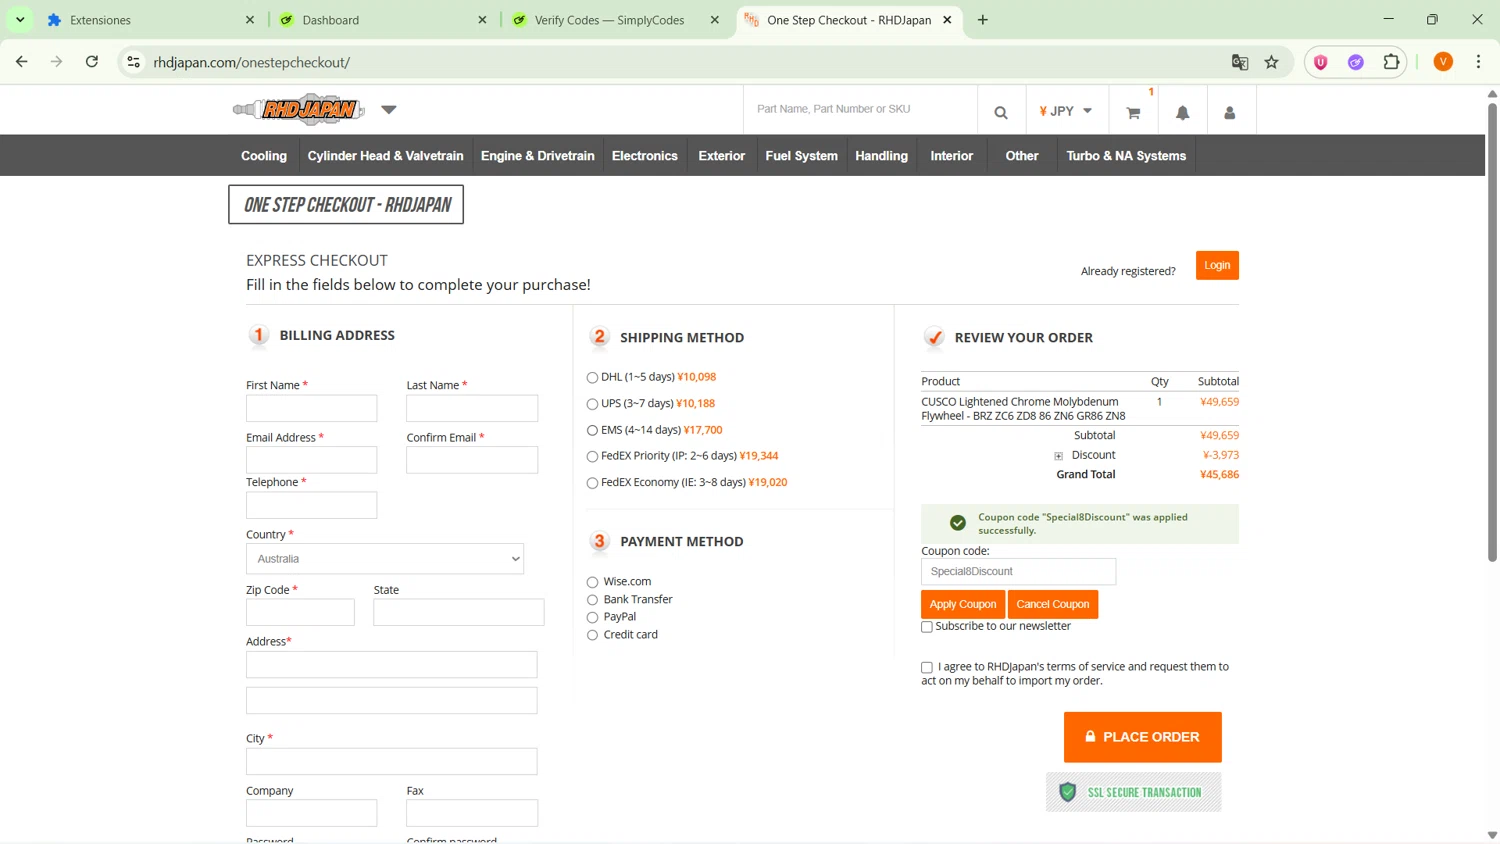Click the Coupon code input field

pyautogui.click(x=1018, y=572)
